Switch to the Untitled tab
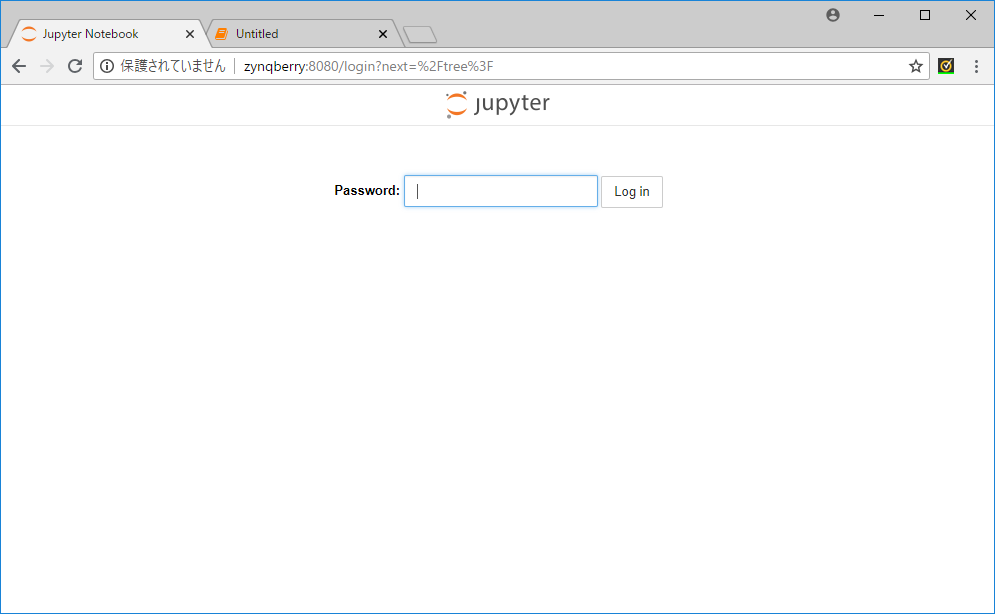 pos(290,34)
